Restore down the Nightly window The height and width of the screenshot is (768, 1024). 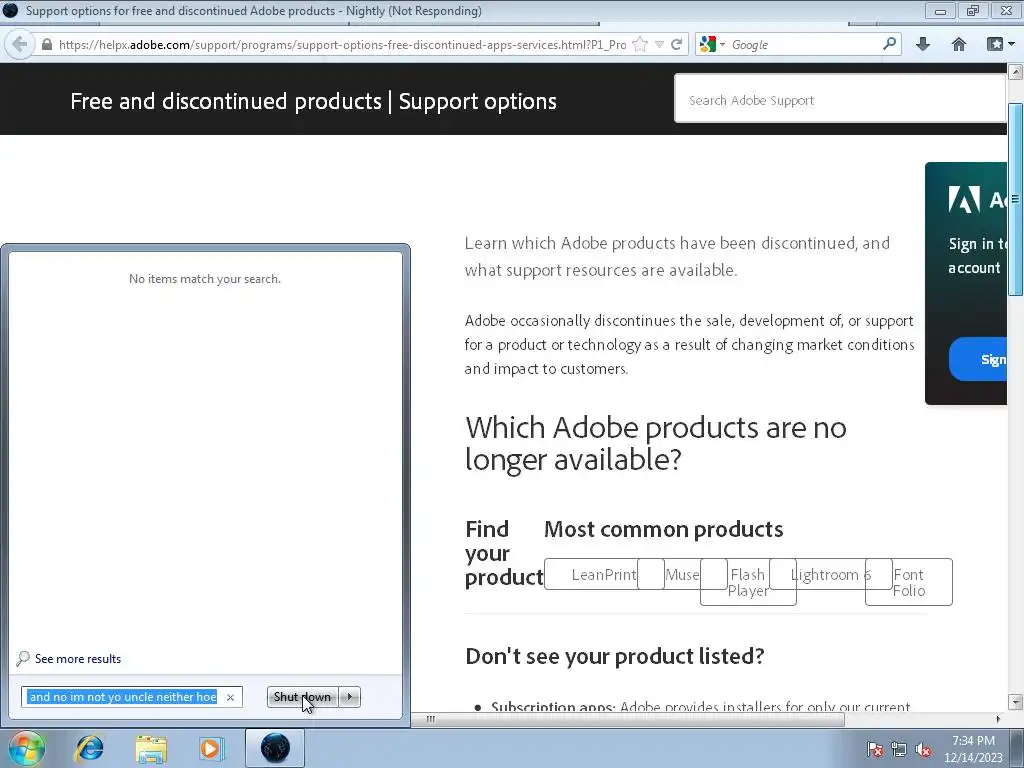click(973, 10)
